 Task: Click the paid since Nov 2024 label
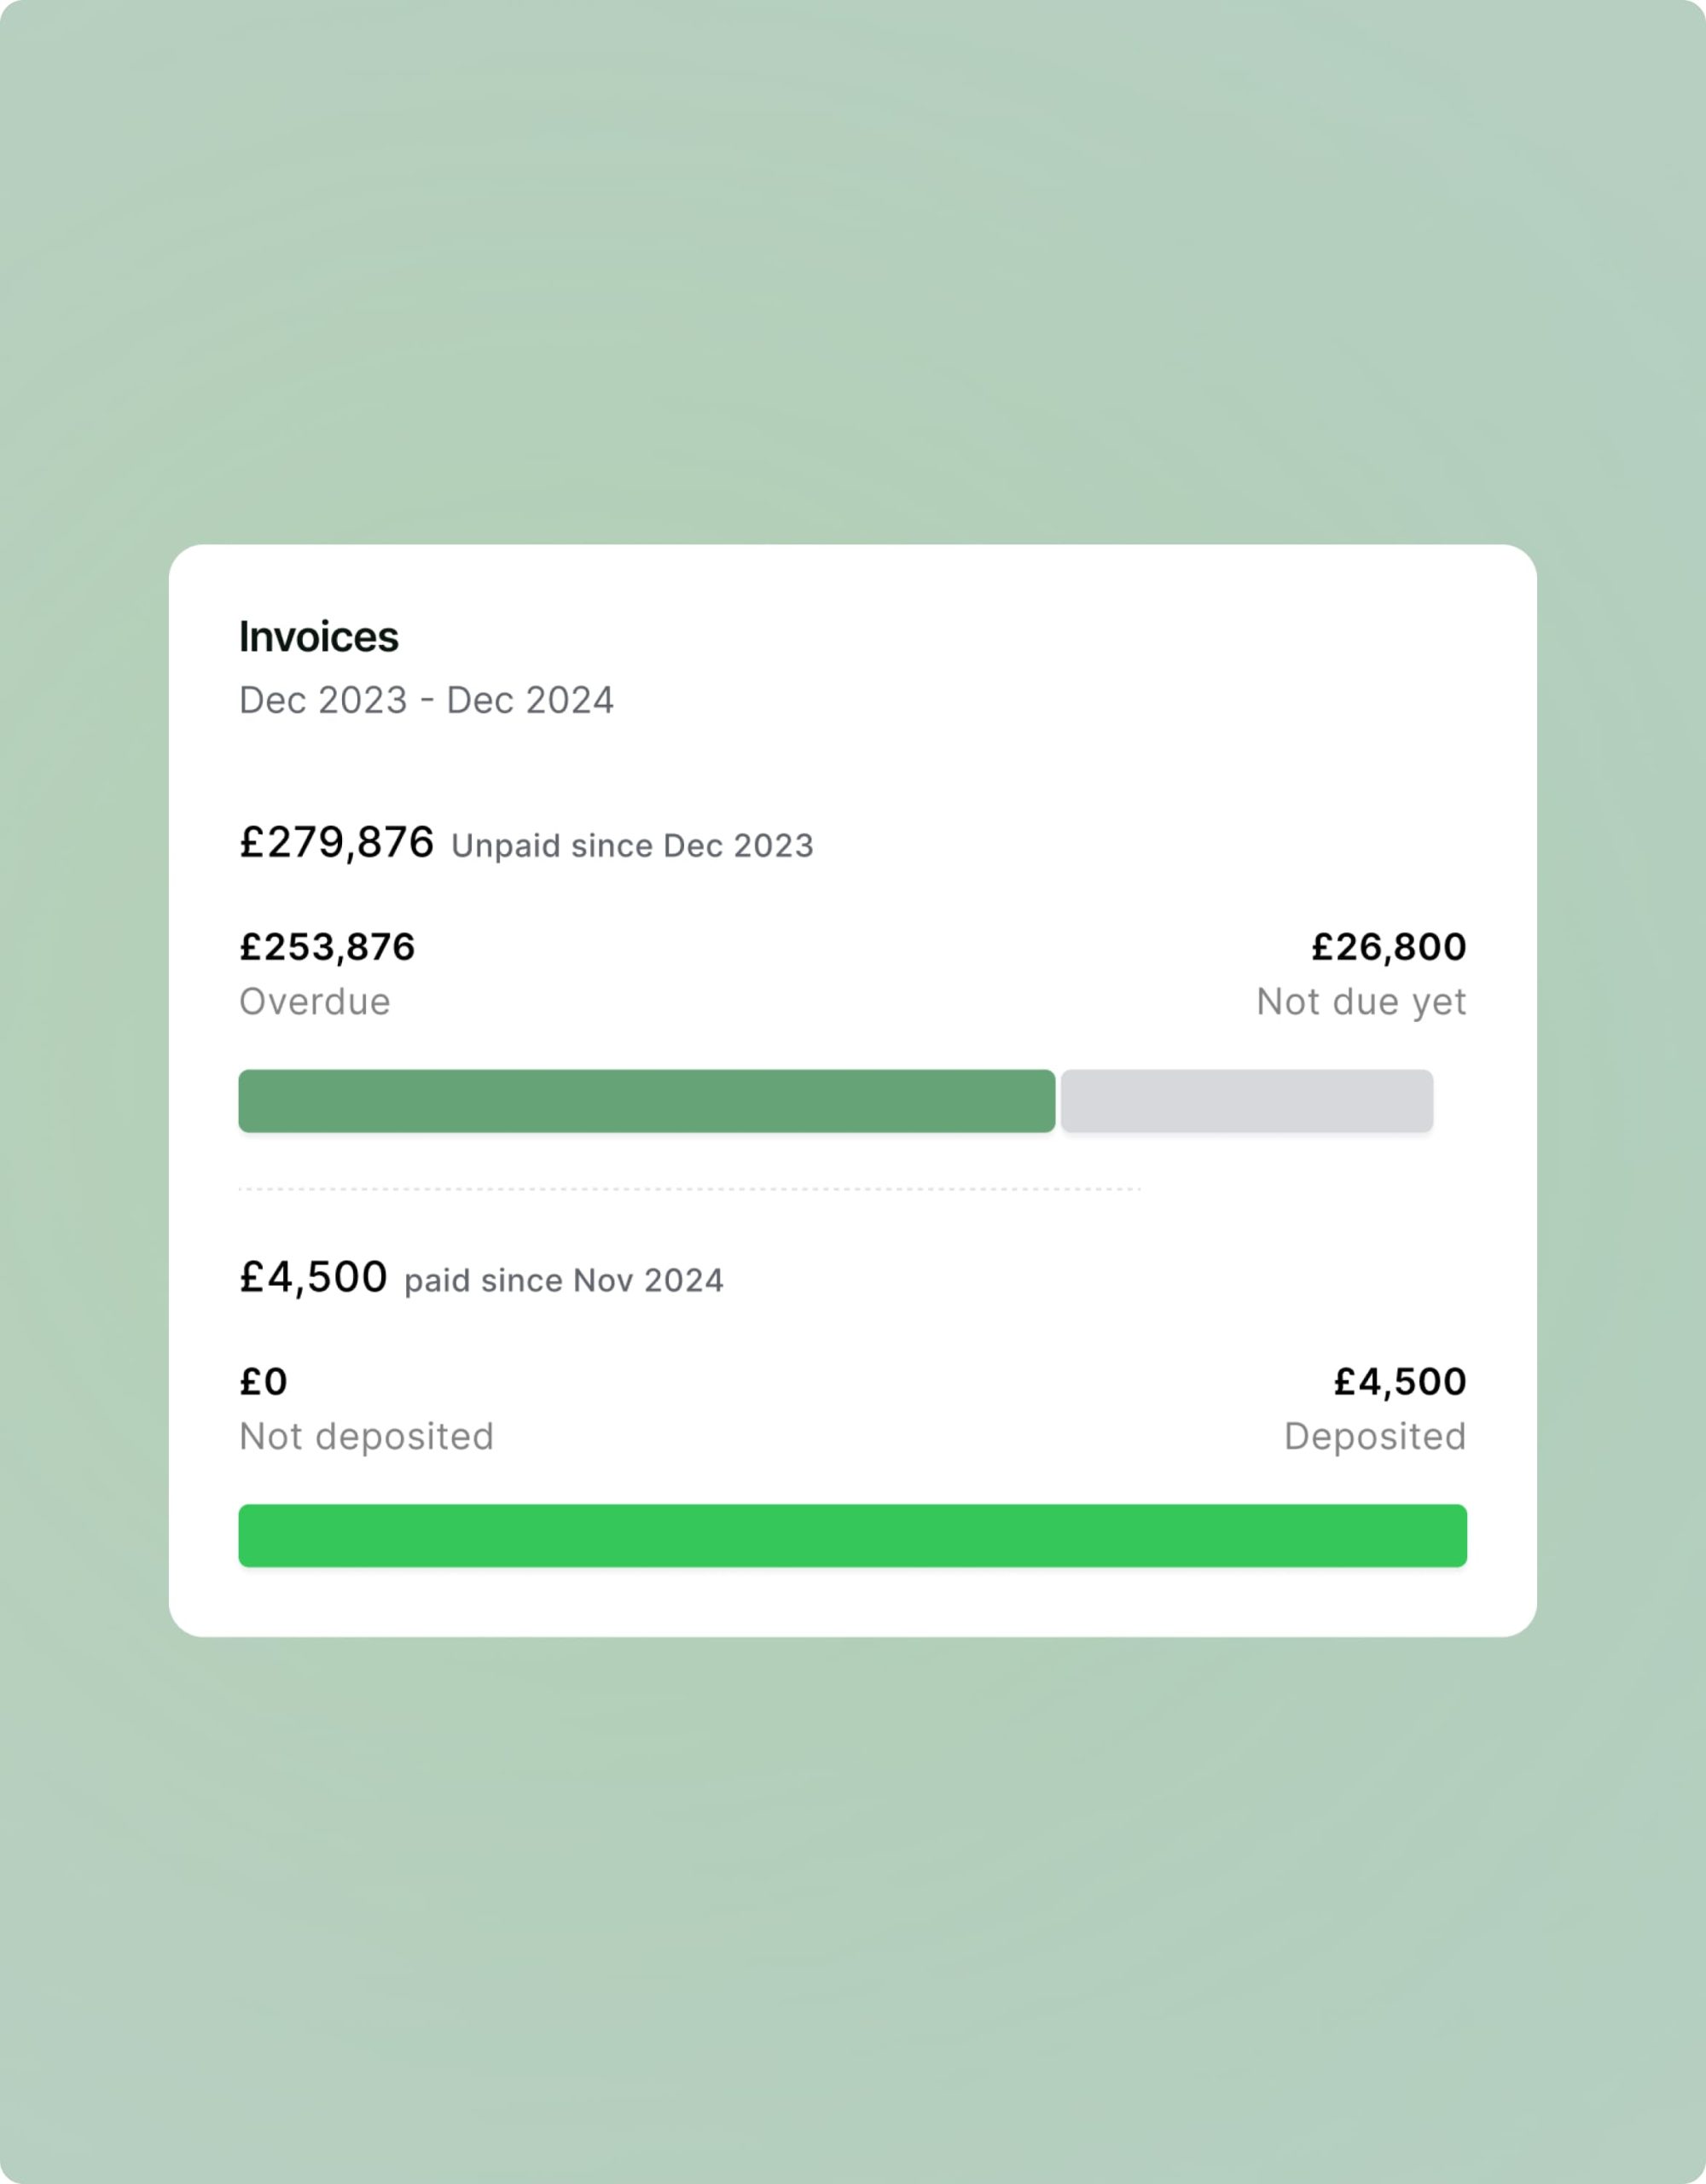[563, 1281]
